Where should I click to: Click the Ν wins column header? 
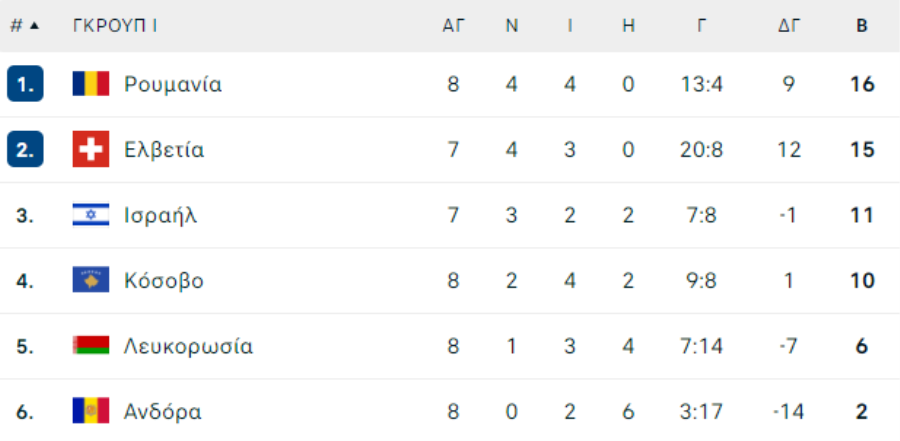511,26
